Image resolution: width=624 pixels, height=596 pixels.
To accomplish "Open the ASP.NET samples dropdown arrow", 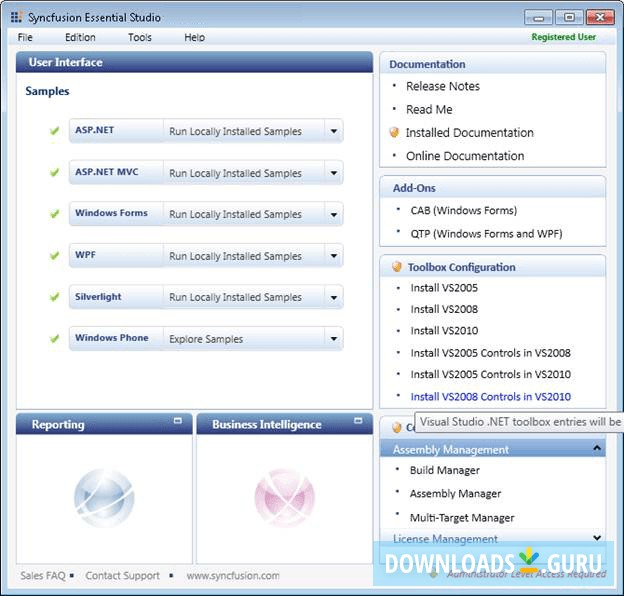I will (x=334, y=131).
